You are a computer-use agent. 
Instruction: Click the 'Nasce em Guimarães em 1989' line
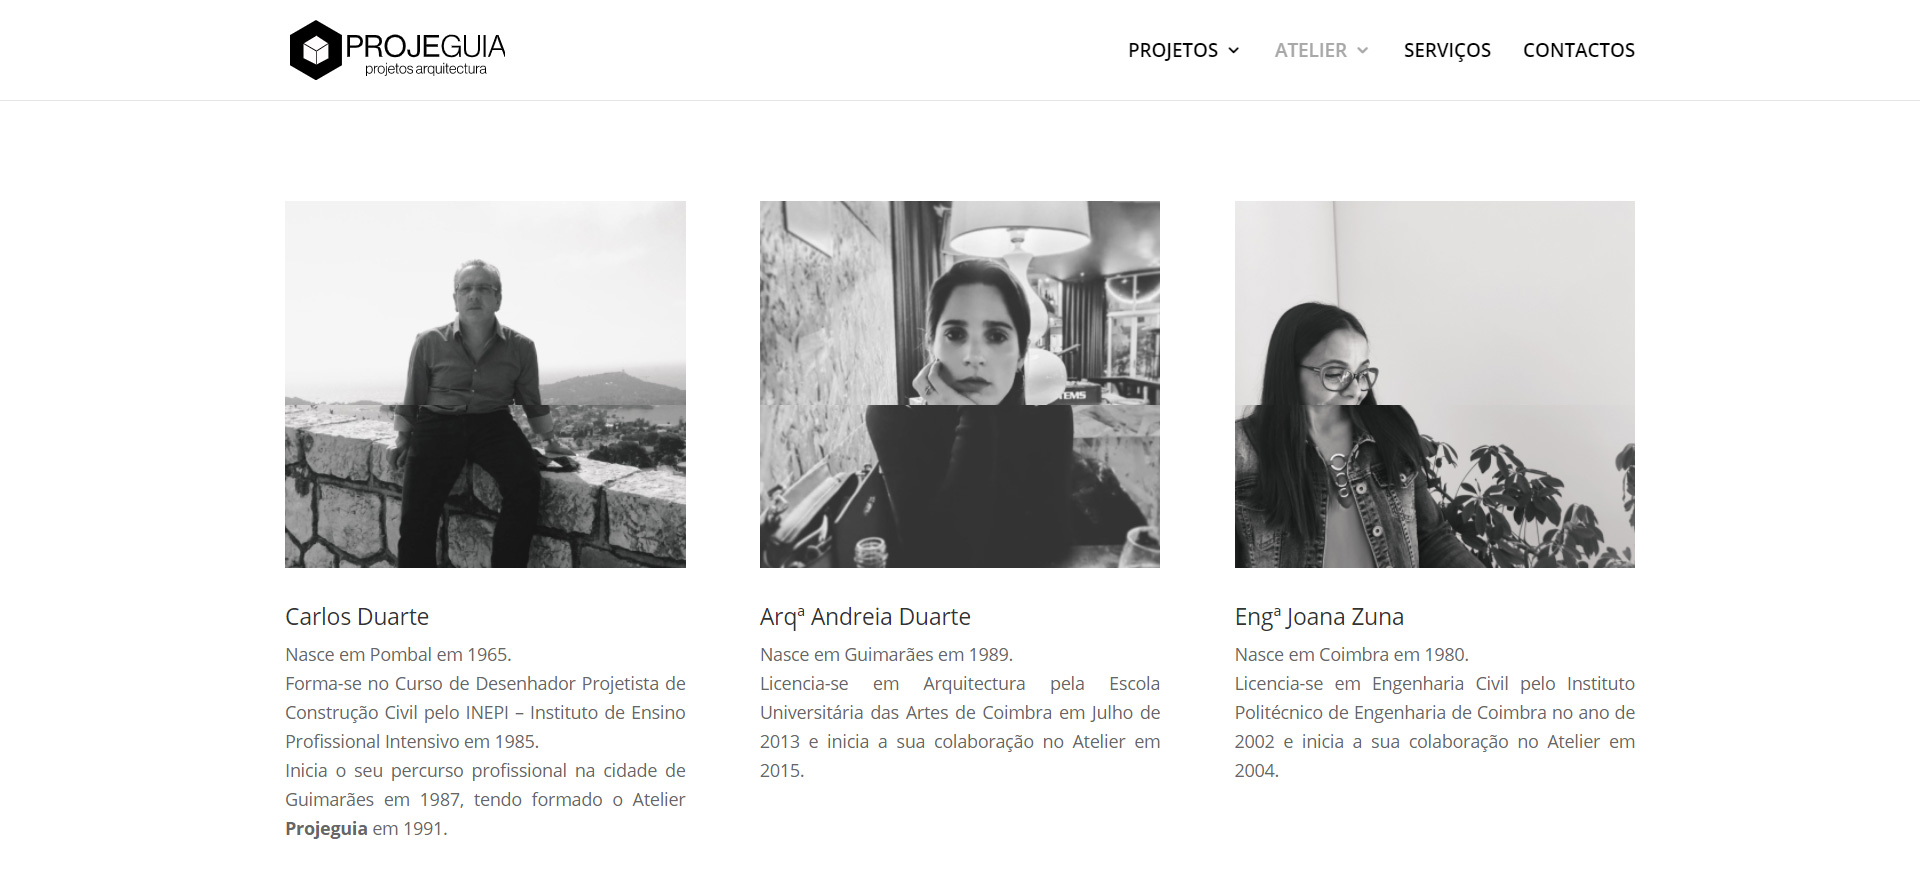pos(886,655)
